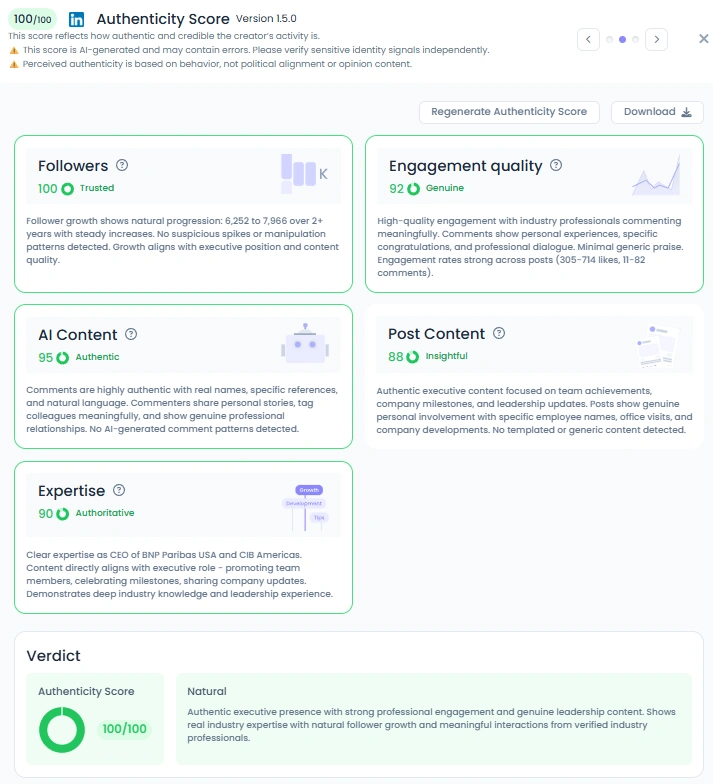
Task: Click the Trusted status label
Action: pos(97,188)
